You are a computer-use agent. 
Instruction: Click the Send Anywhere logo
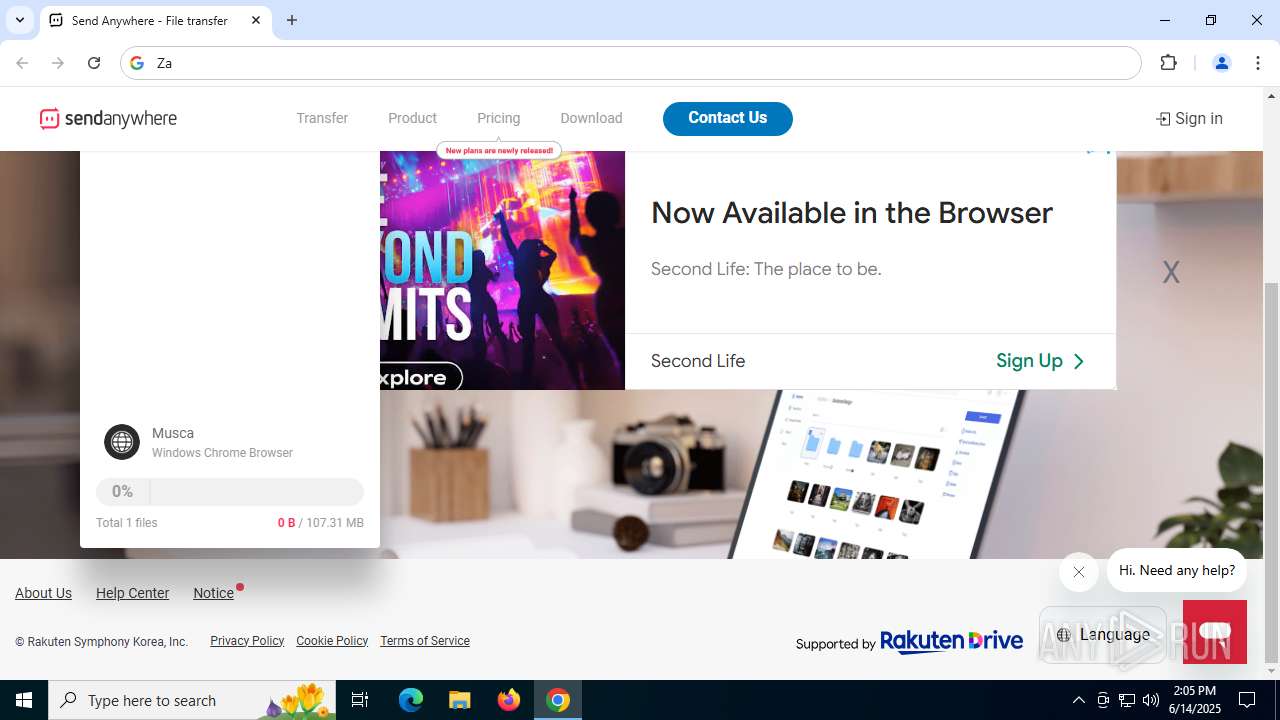pyautogui.click(x=108, y=118)
